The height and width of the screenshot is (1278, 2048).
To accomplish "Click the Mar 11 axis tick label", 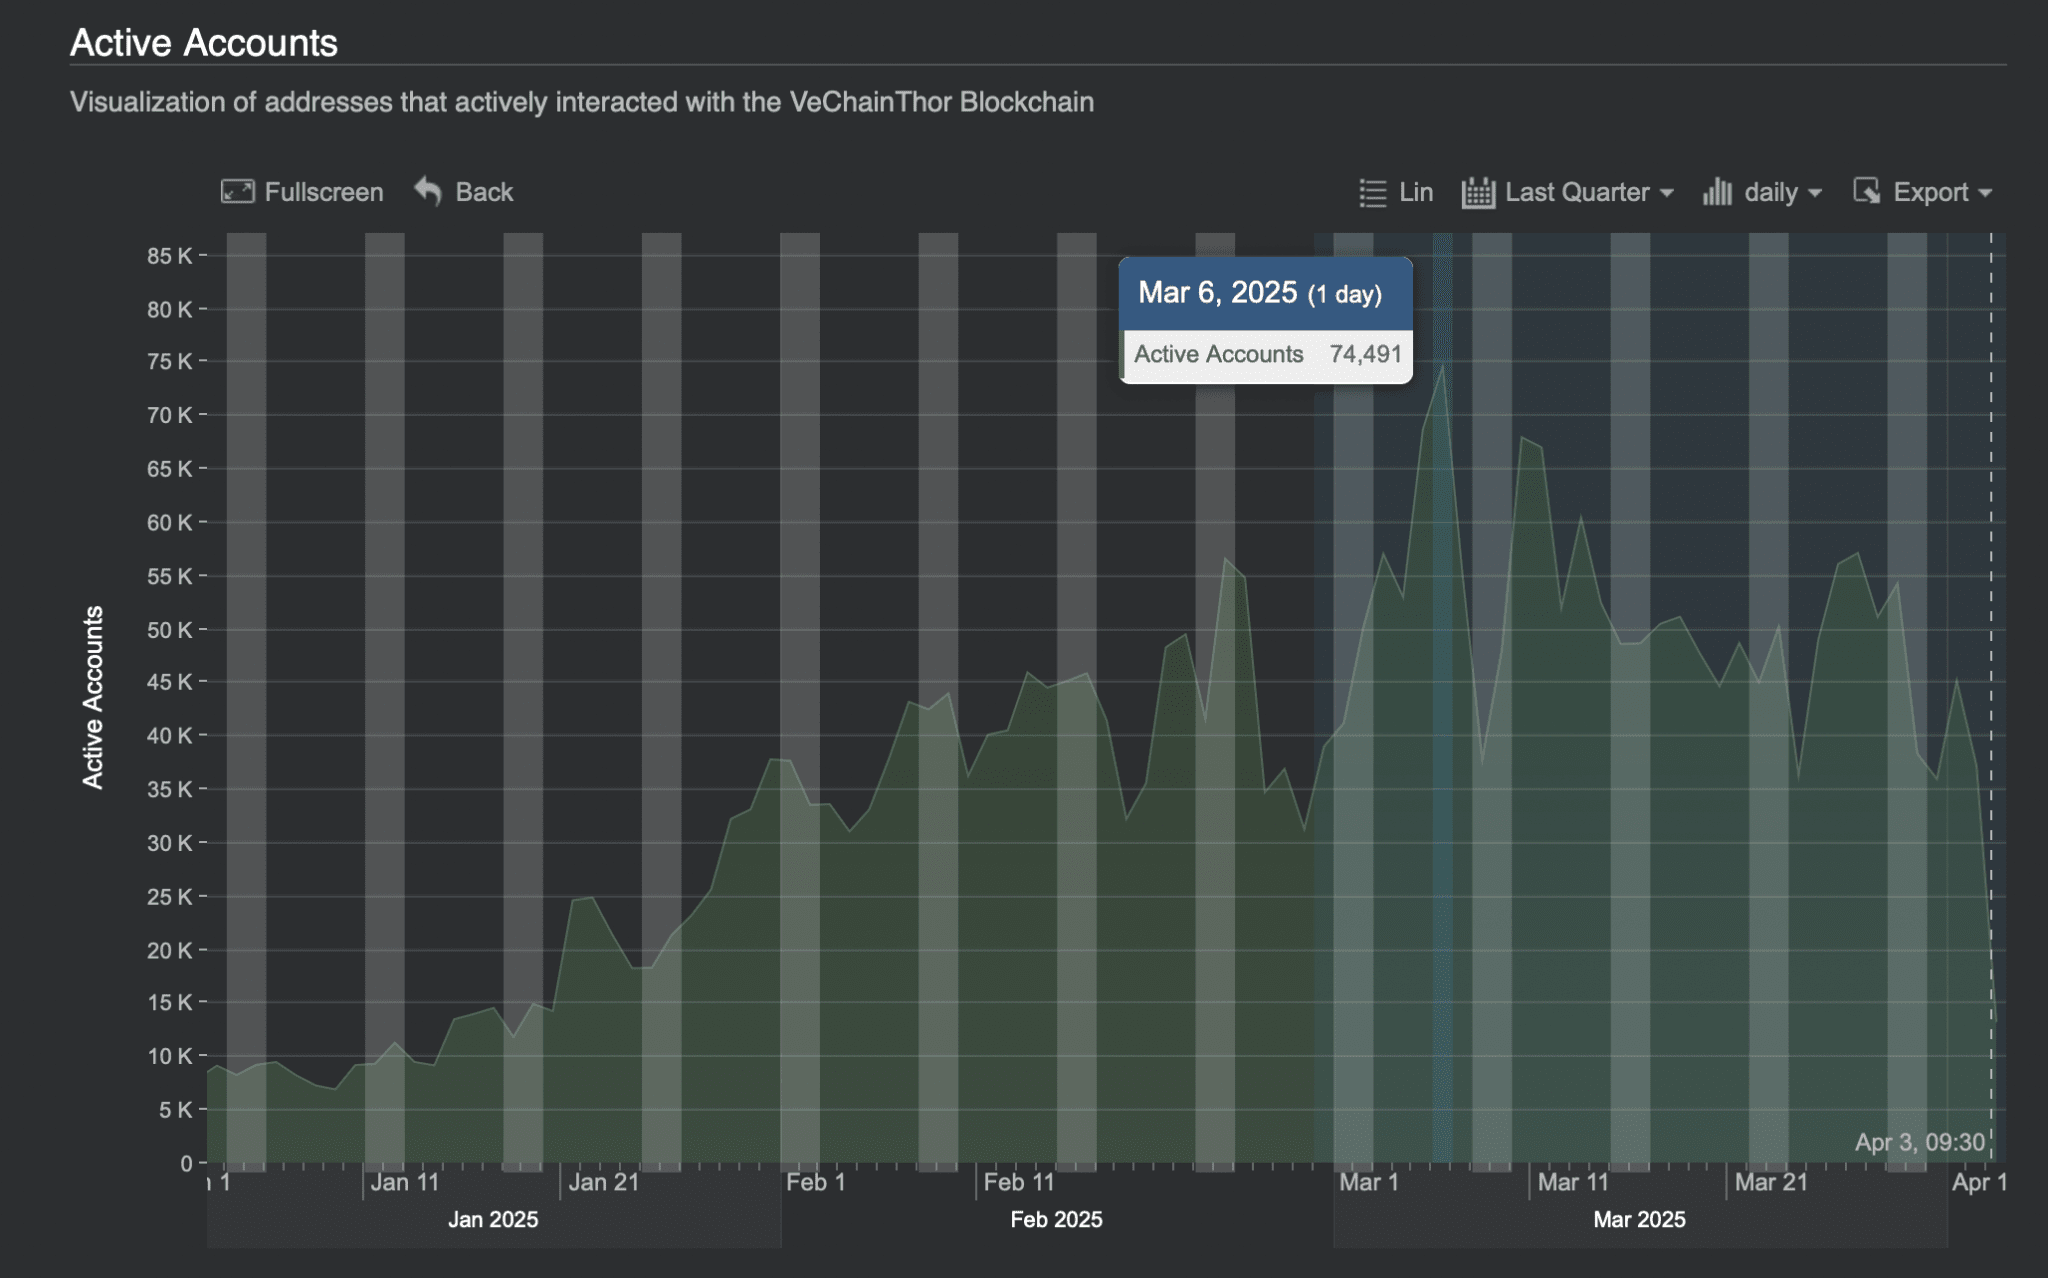I will pyautogui.click(x=1573, y=1182).
